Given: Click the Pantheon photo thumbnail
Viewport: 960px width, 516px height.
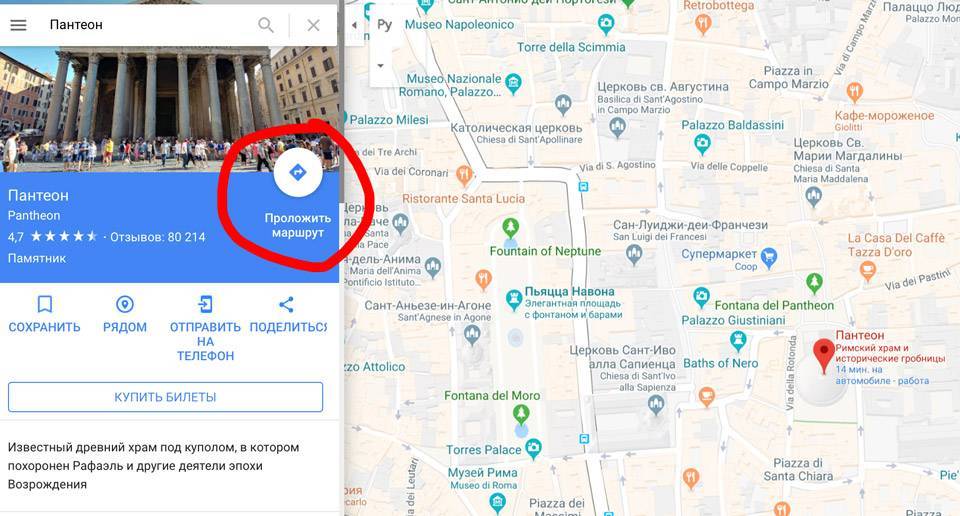Looking at the screenshot, I should pyautogui.click(x=169, y=109).
